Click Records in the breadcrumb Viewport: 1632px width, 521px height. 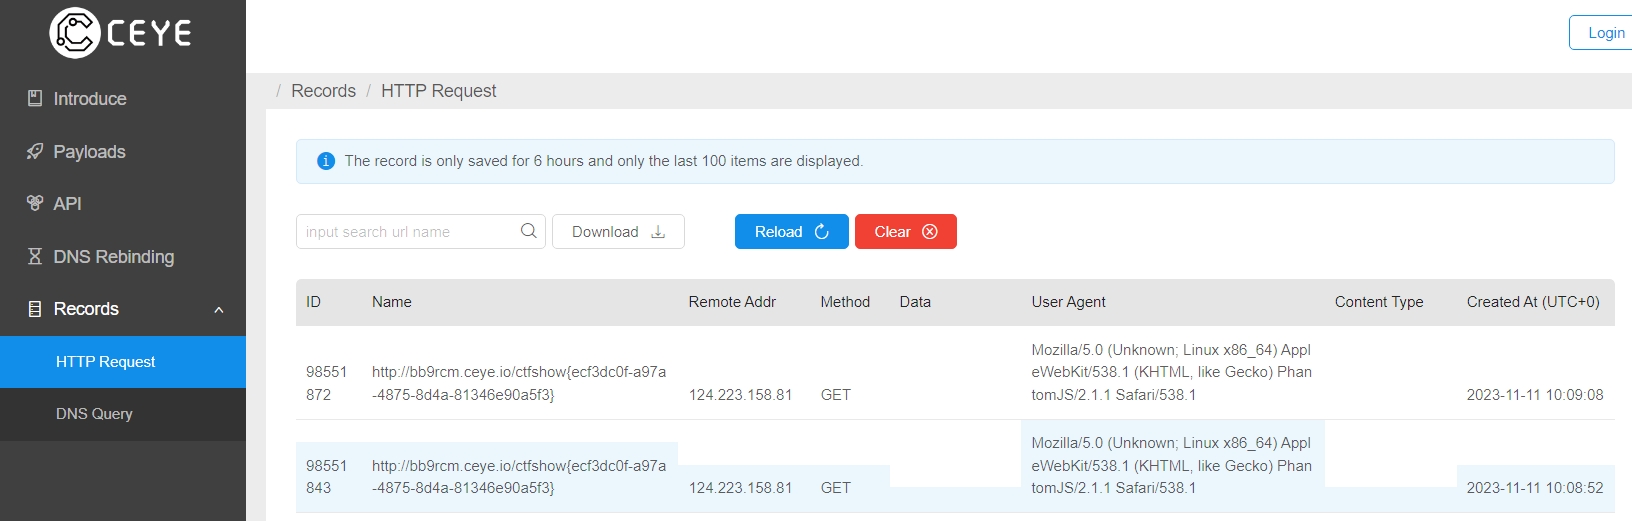click(323, 91)
